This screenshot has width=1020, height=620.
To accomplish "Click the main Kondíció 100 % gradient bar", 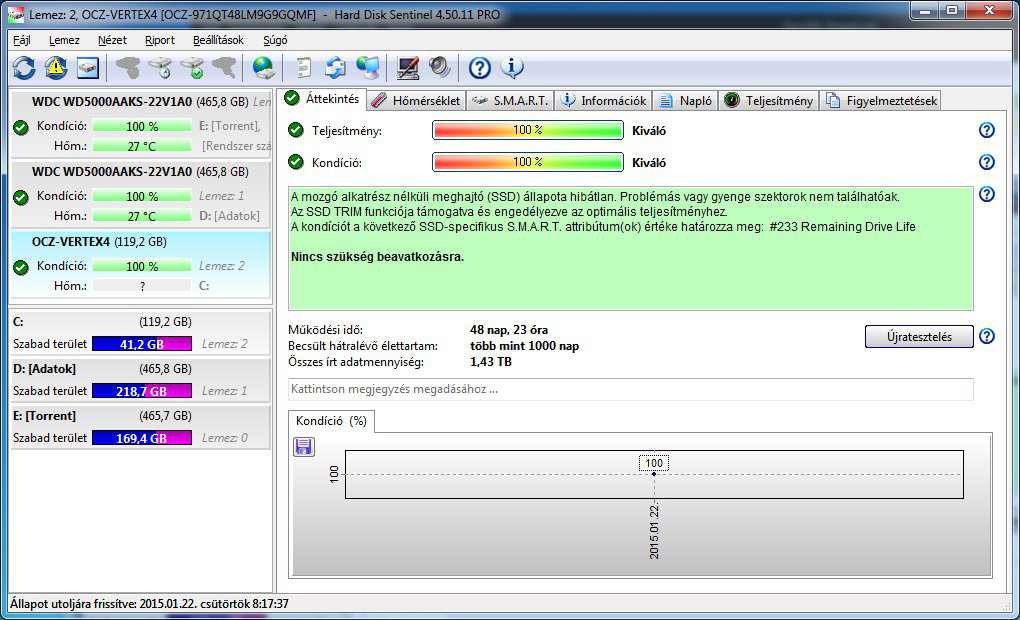I will [x=528, y=162].
